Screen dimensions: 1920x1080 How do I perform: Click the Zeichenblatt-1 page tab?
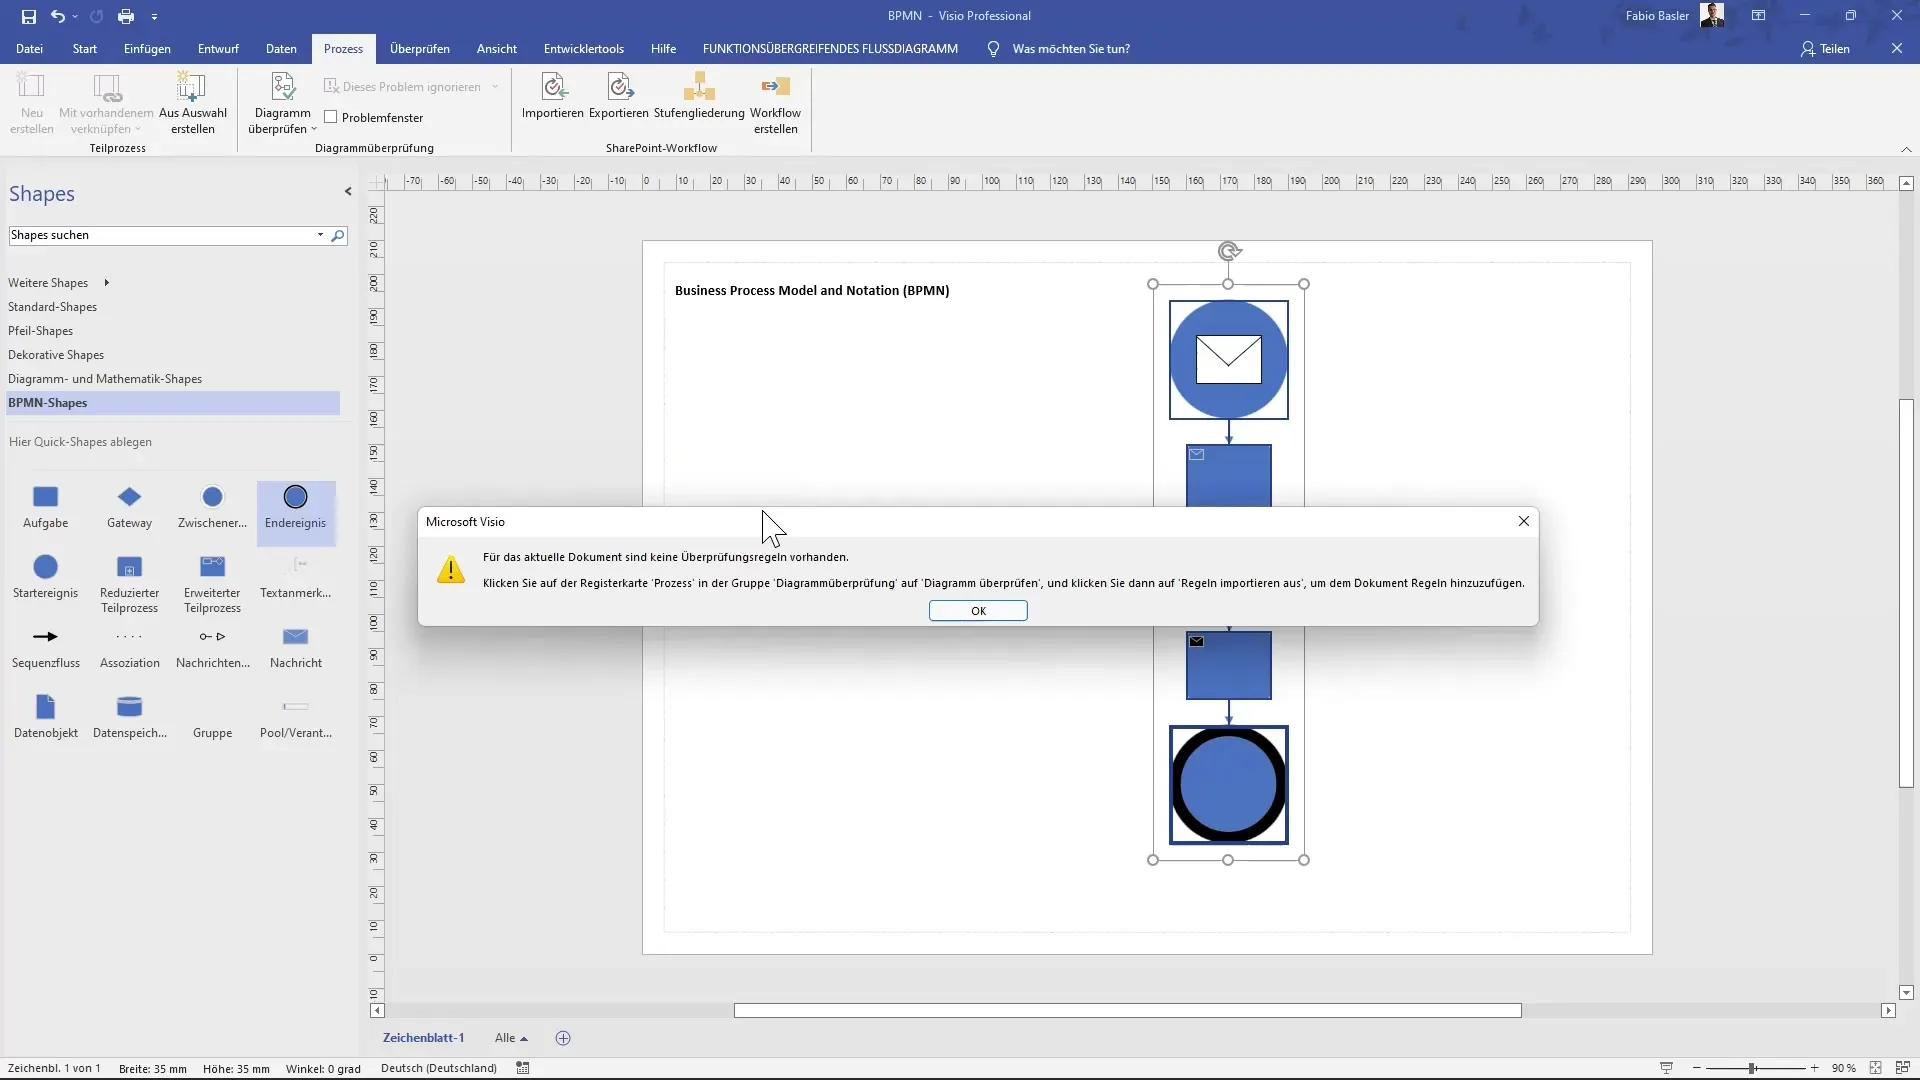coord(424,1038)
